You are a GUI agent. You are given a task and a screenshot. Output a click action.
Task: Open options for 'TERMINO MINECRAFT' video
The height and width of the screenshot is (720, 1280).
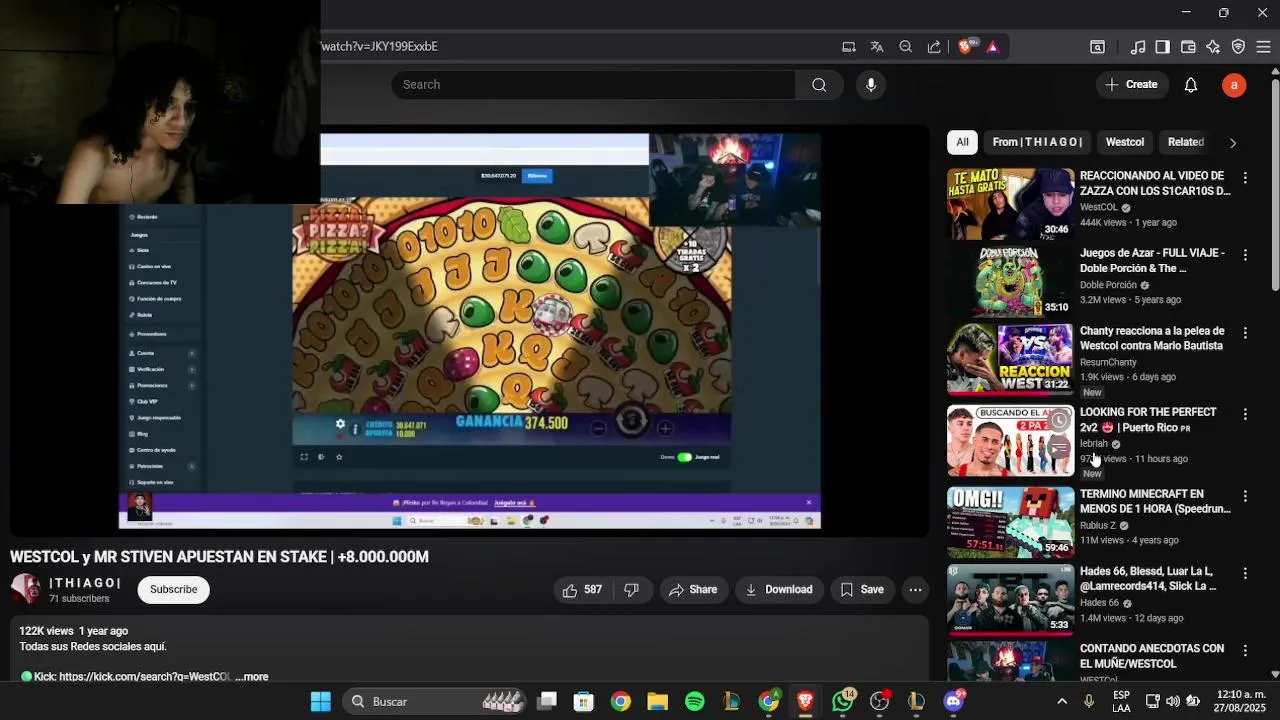tap(1245, 496)
